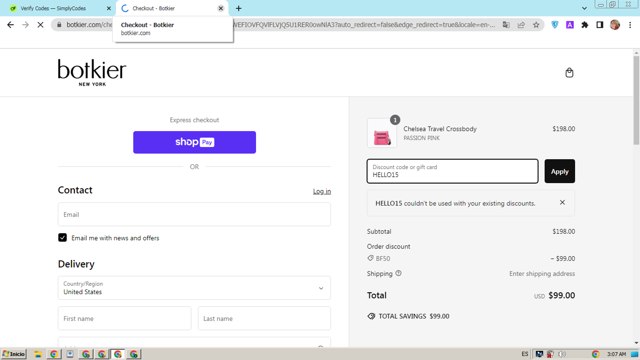Switch to the Verify Codes SimplyCodes tab
The height and width of the screenshot is (360, 640).
click(53, 8)
